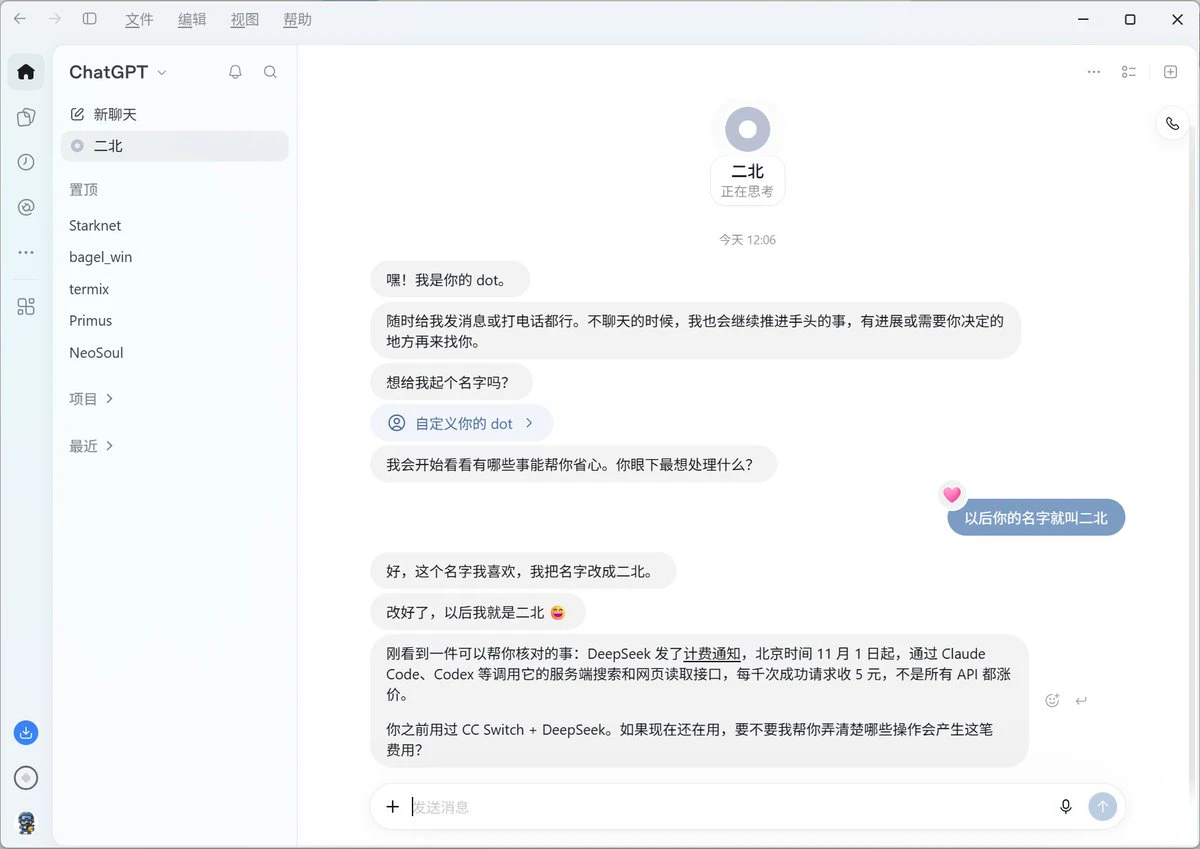Image resolution: width=1200 pixels, height=849 pixels.
Task: Start a call with the phone icon
Action: 1172,124
